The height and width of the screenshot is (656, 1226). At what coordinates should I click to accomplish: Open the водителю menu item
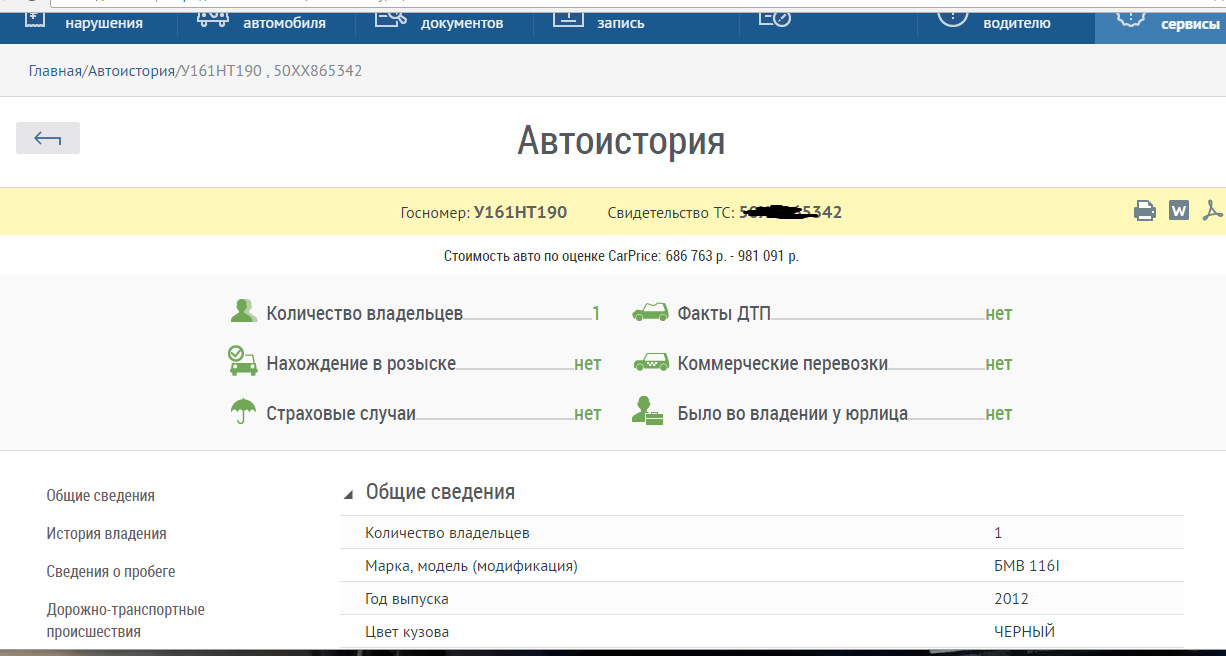[x=1017, y=23]
